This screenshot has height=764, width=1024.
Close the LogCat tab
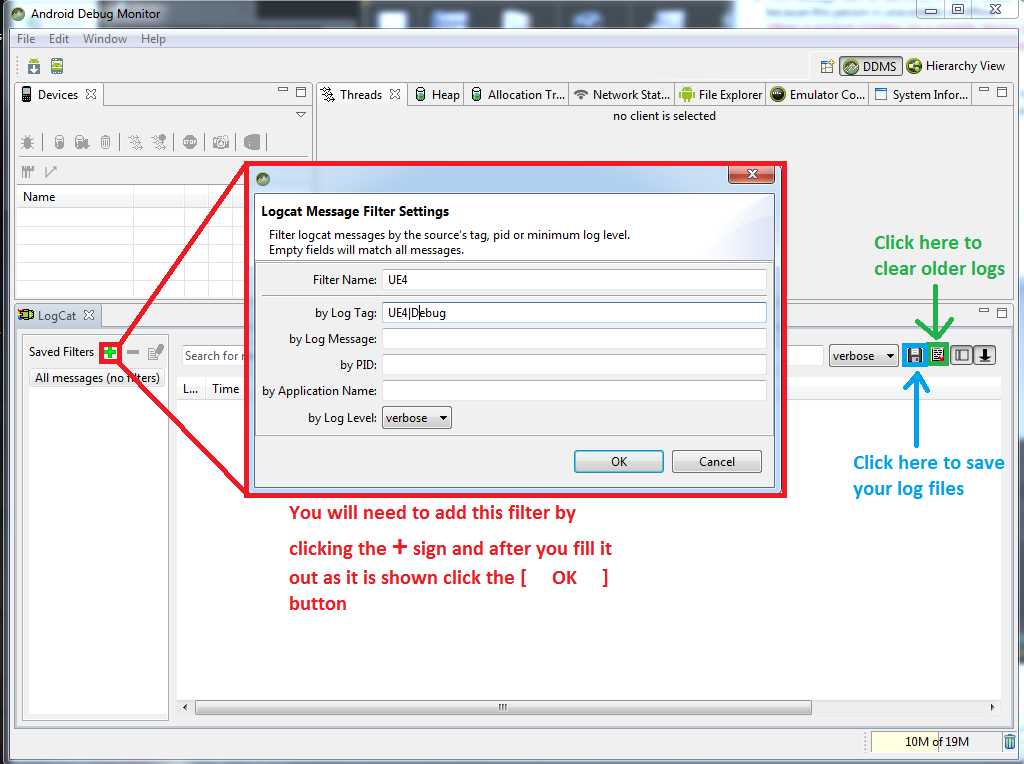(x=89, y=315)
